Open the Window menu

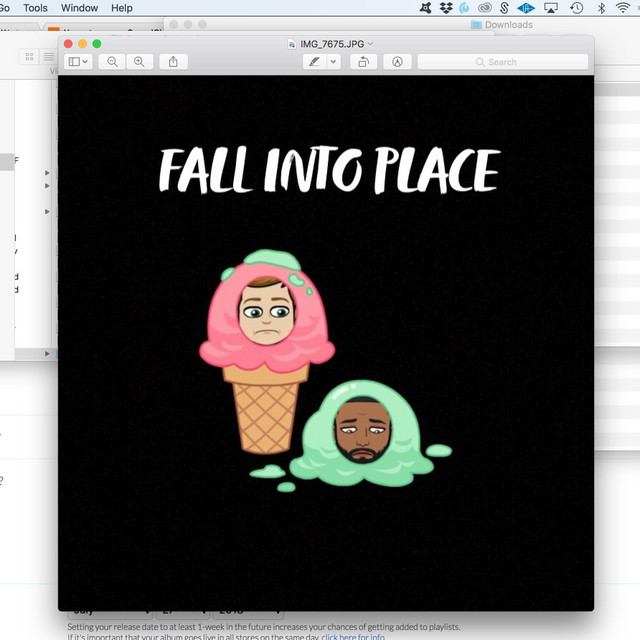click(80, 8)
